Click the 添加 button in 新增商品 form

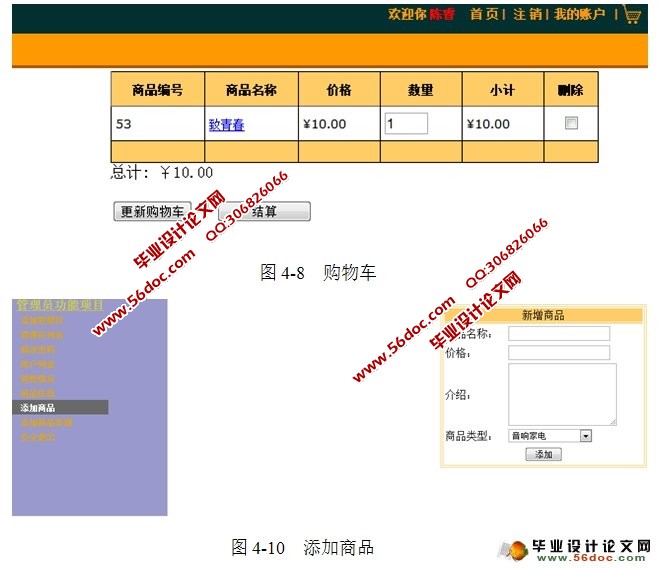(543, 455)
